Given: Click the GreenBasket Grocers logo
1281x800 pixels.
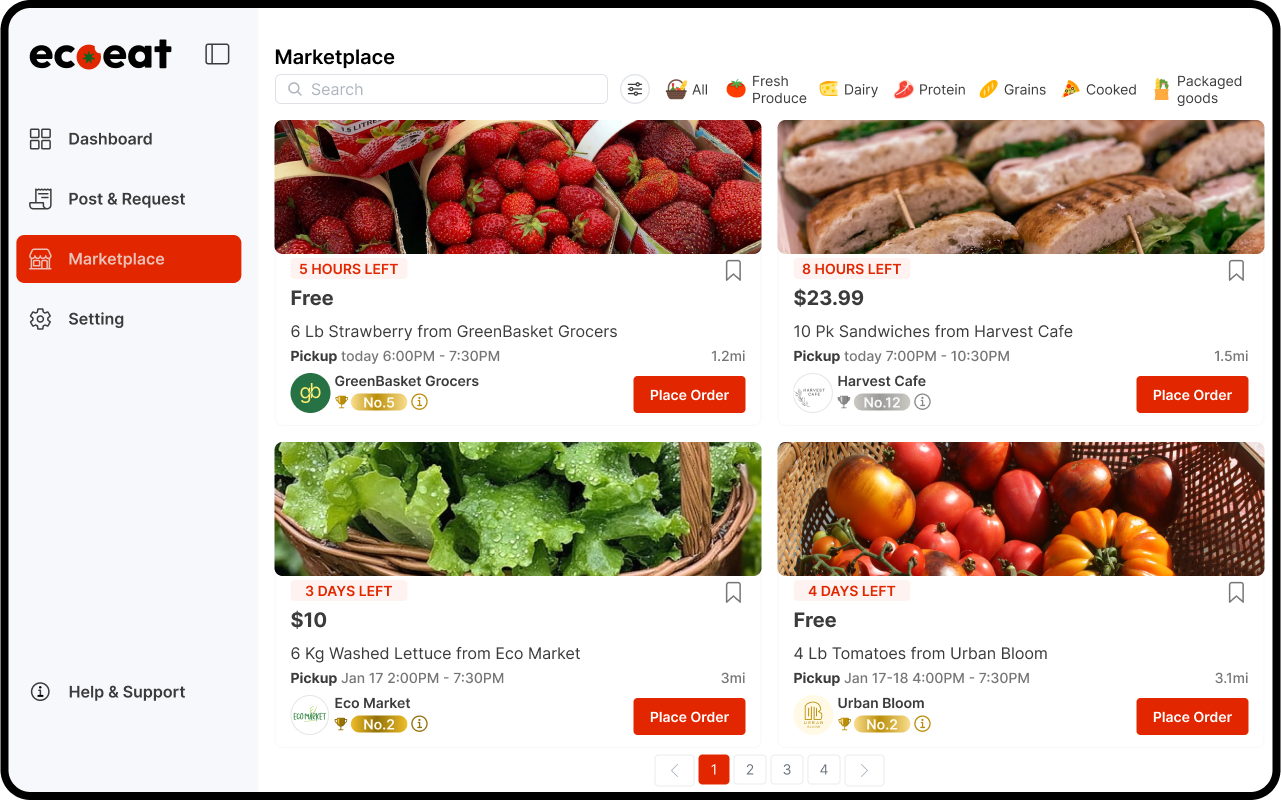Looking at the screenshot, I should (310, 393).
